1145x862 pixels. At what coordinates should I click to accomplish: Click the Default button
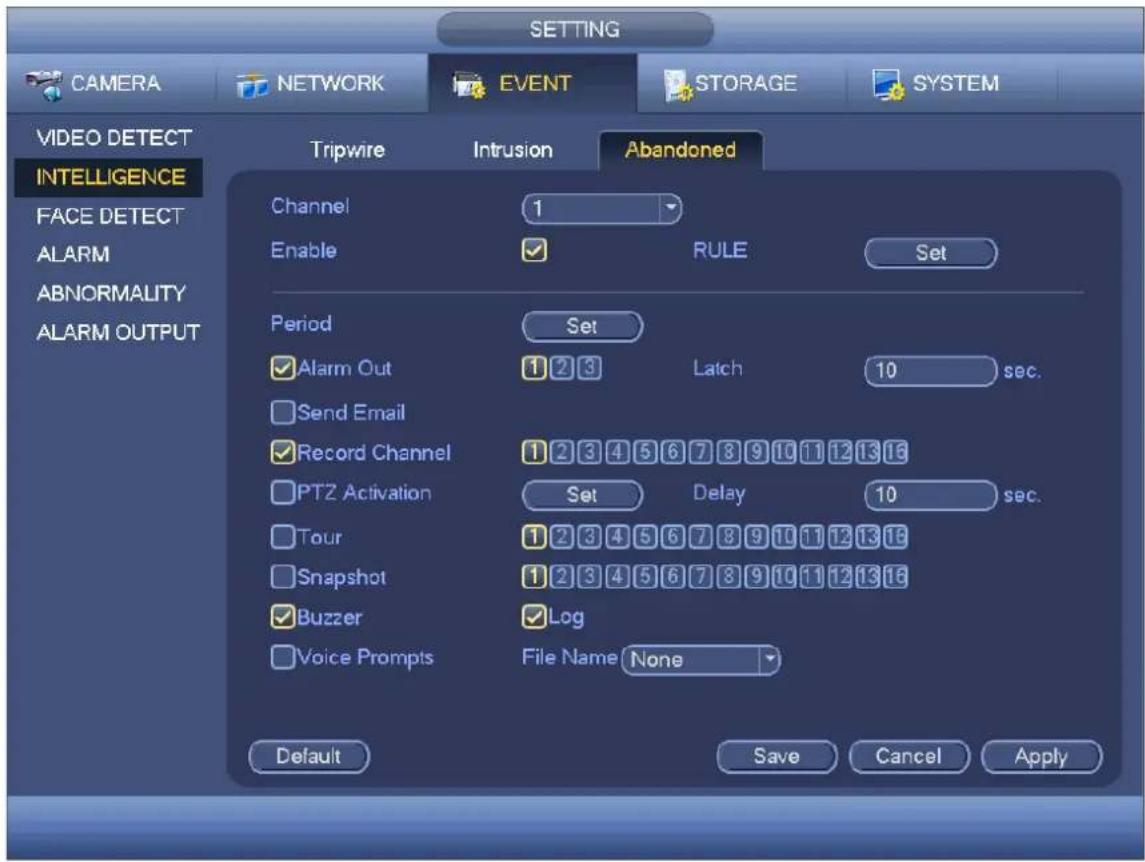(x=309, y=756)
